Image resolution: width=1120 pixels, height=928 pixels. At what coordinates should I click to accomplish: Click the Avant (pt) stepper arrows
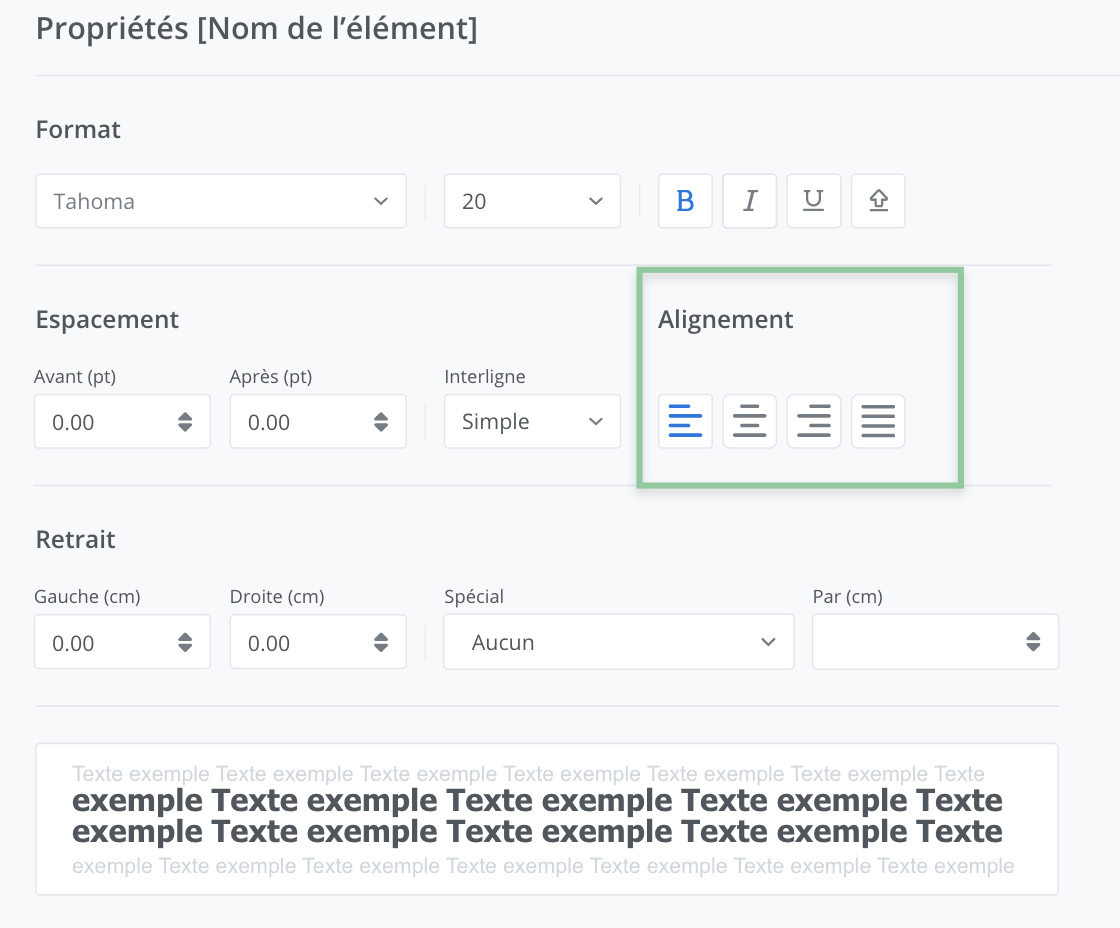click(185, 422)
